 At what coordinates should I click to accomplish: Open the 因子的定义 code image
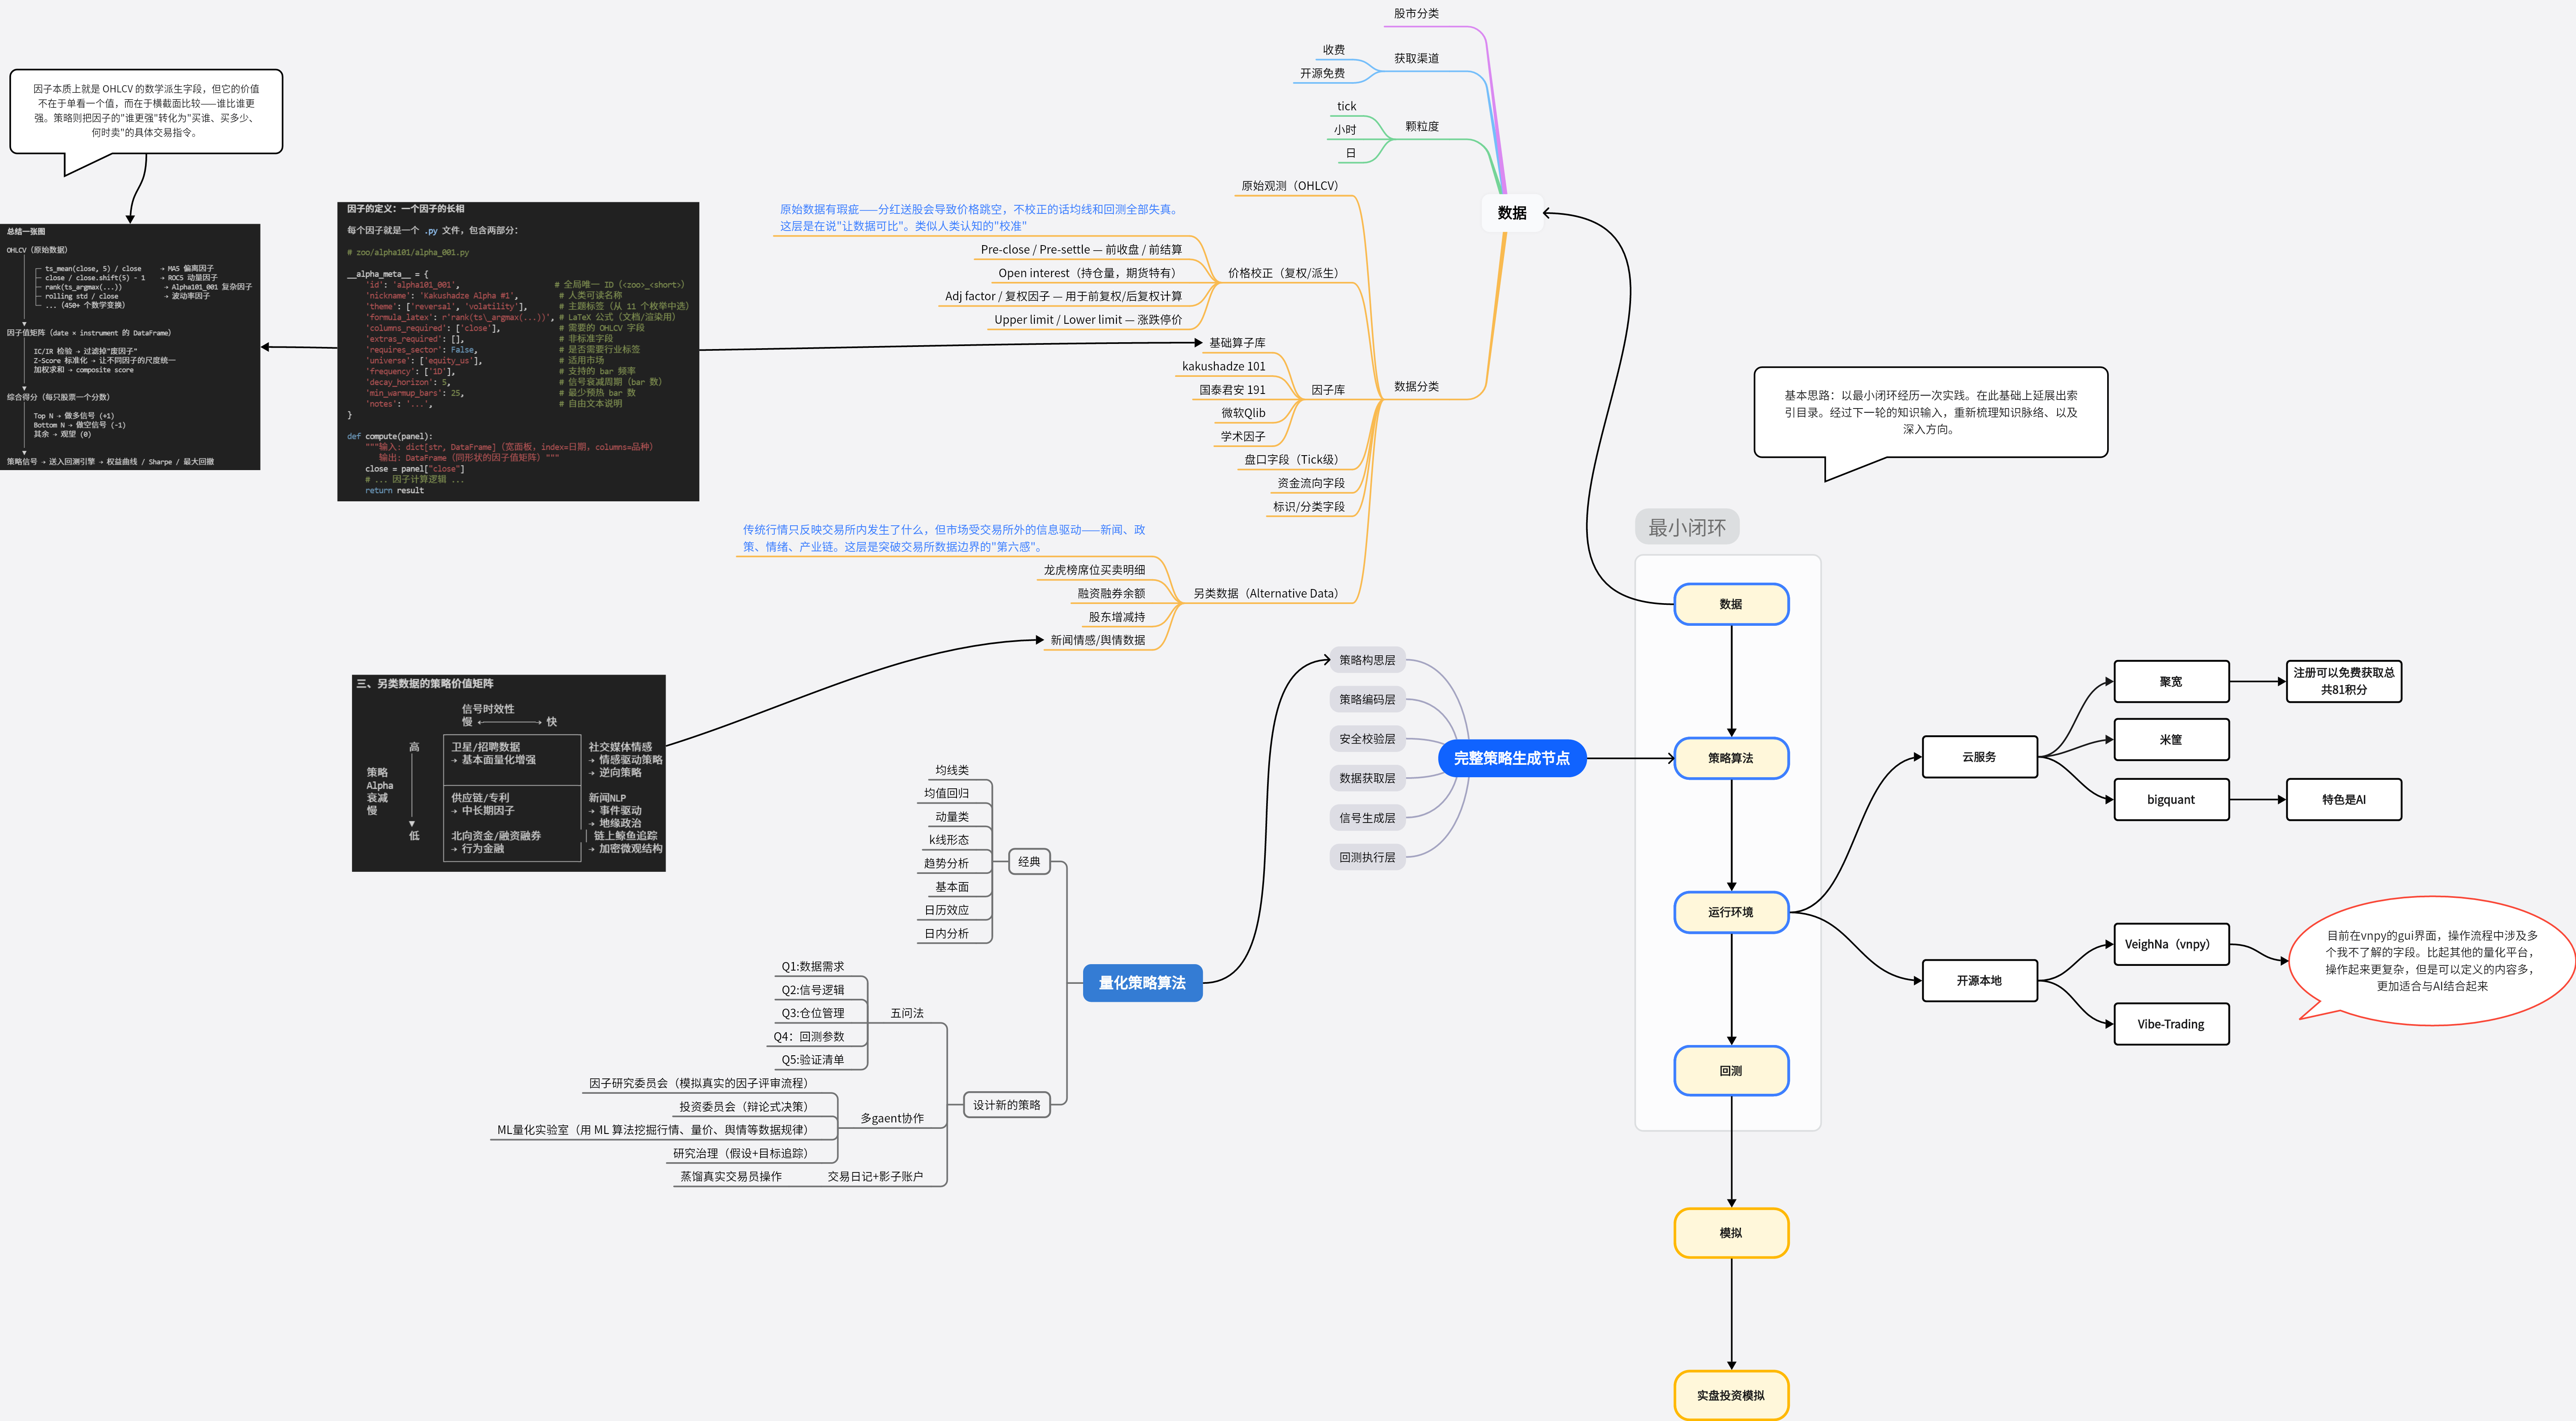(518, 351)
